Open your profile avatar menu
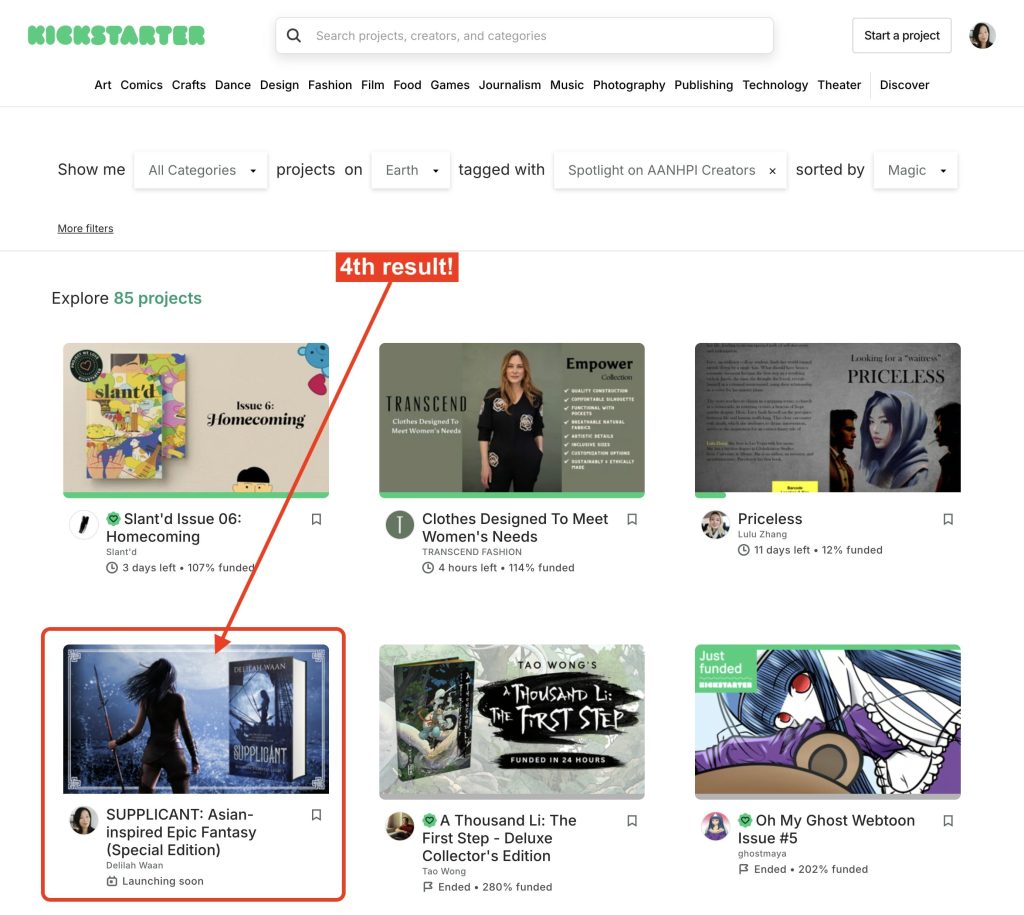The width and height of the screenshot is (1024, 915). click(x=981, y=35)
